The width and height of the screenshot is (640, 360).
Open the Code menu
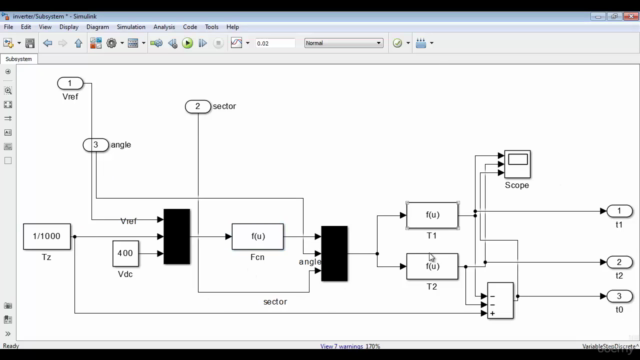[x=189, y=27]
